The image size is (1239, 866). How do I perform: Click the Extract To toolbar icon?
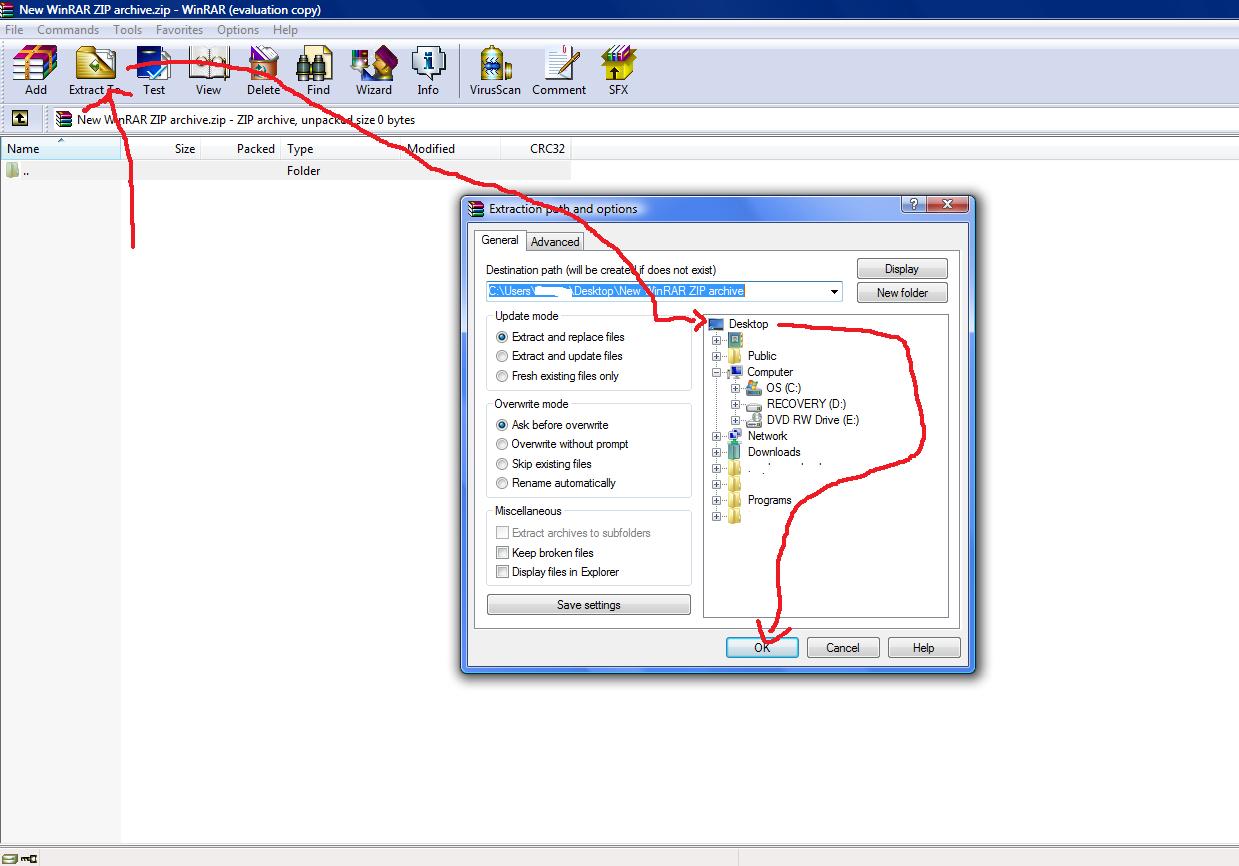[96, 64]
